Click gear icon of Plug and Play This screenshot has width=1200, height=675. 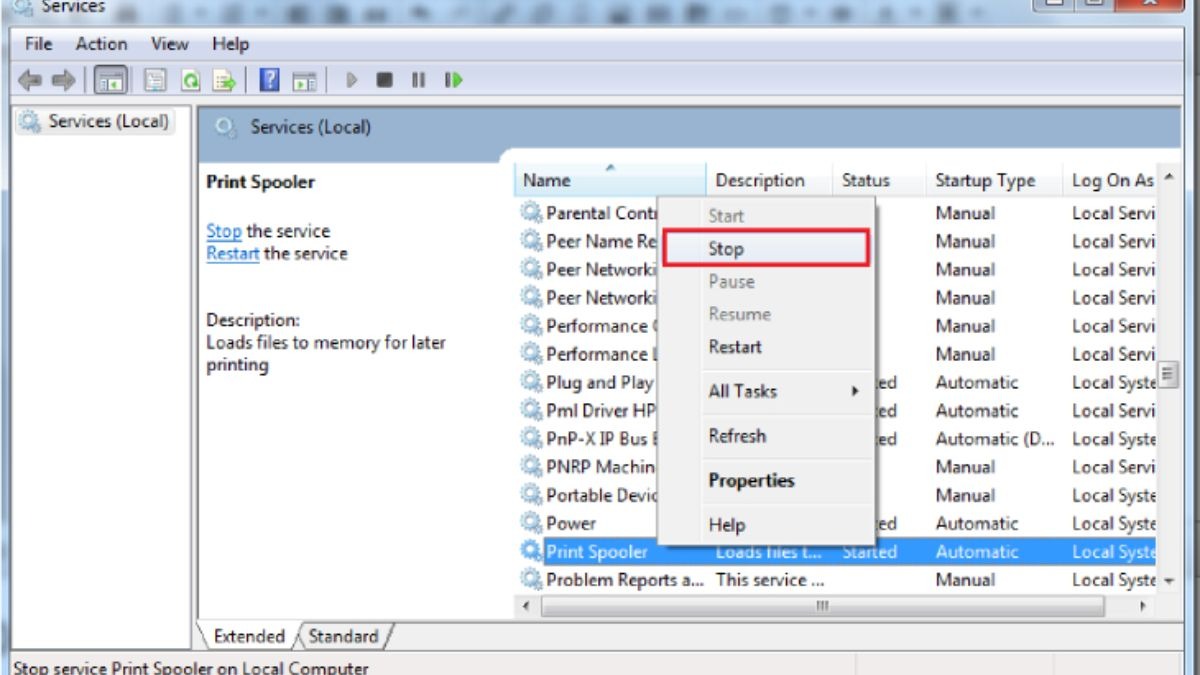[x=531, y=382]
